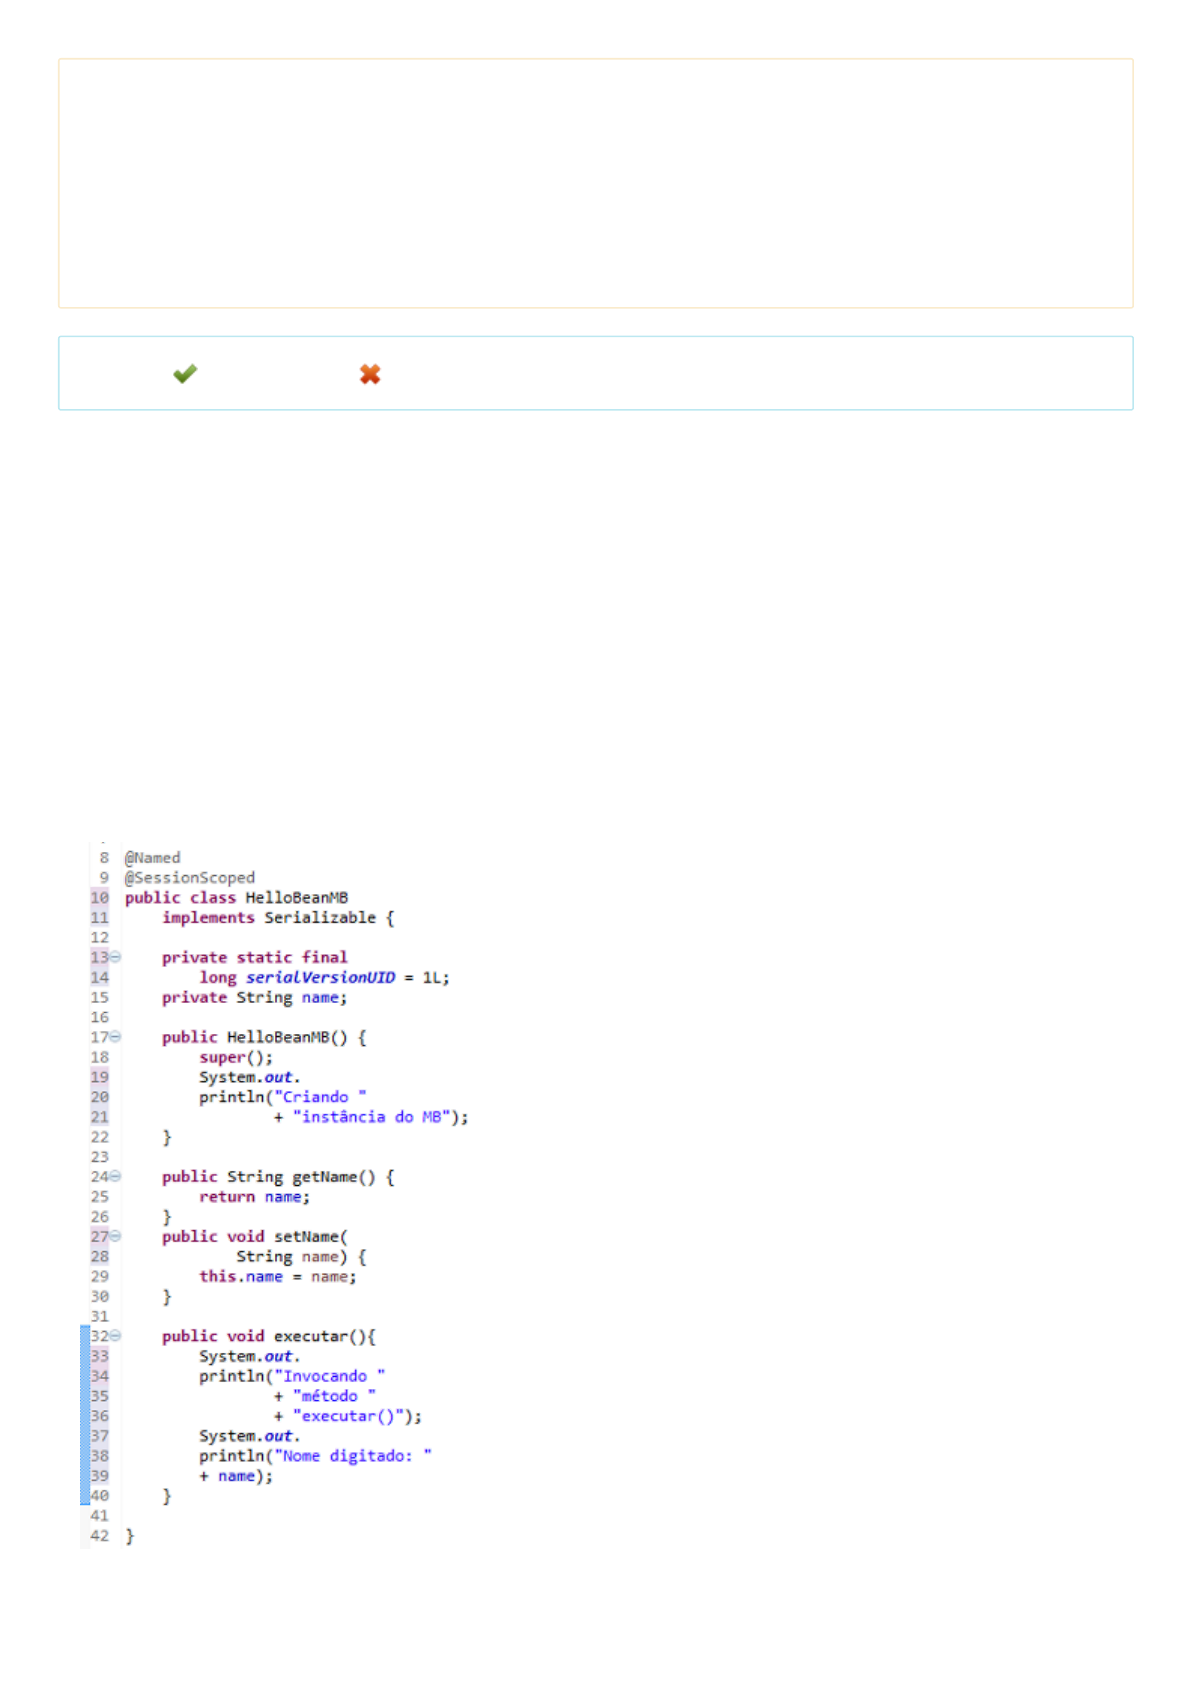Image resolution: width=1190 pixels, height=1684 pixels.
Task: Click the @Named annotation
Action: point(153,858)
